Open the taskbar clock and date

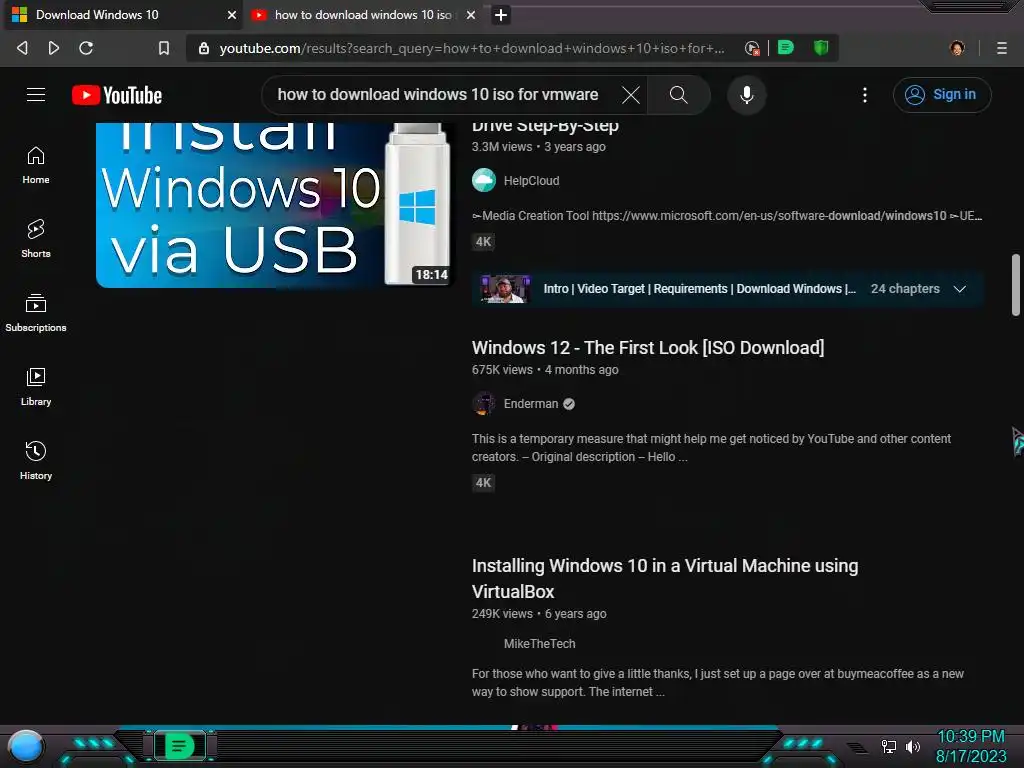tap(971, 746)
